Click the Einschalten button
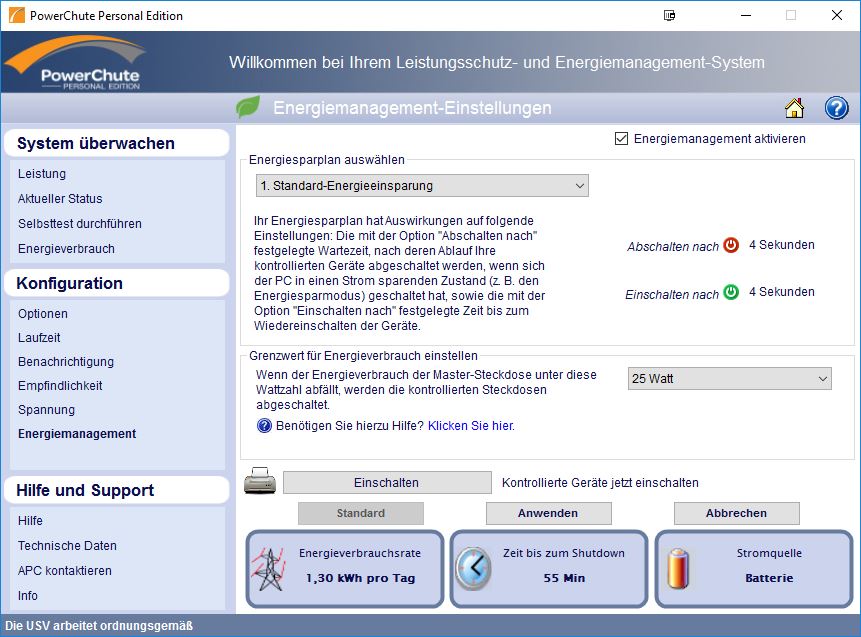 click(x=387, y=483)
